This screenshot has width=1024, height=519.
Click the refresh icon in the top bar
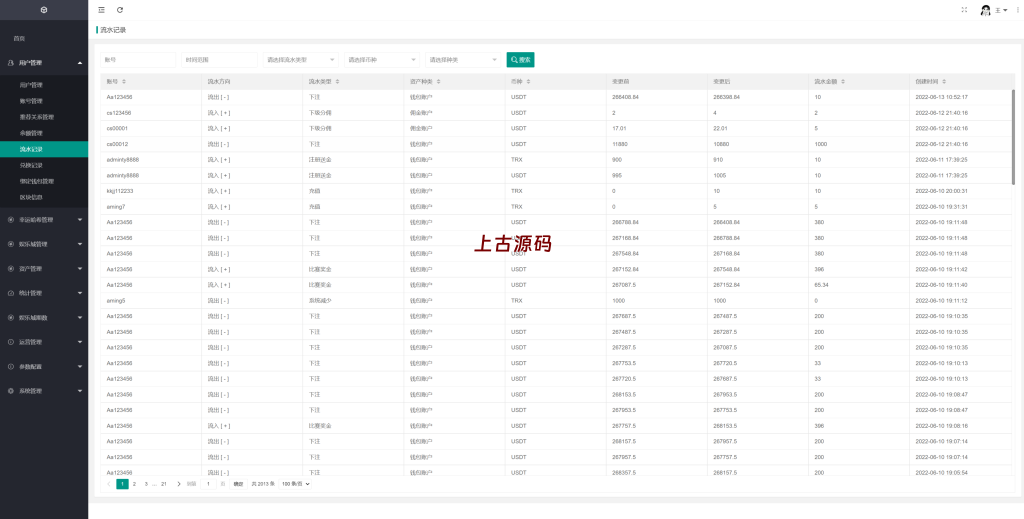tap(120, 10)
